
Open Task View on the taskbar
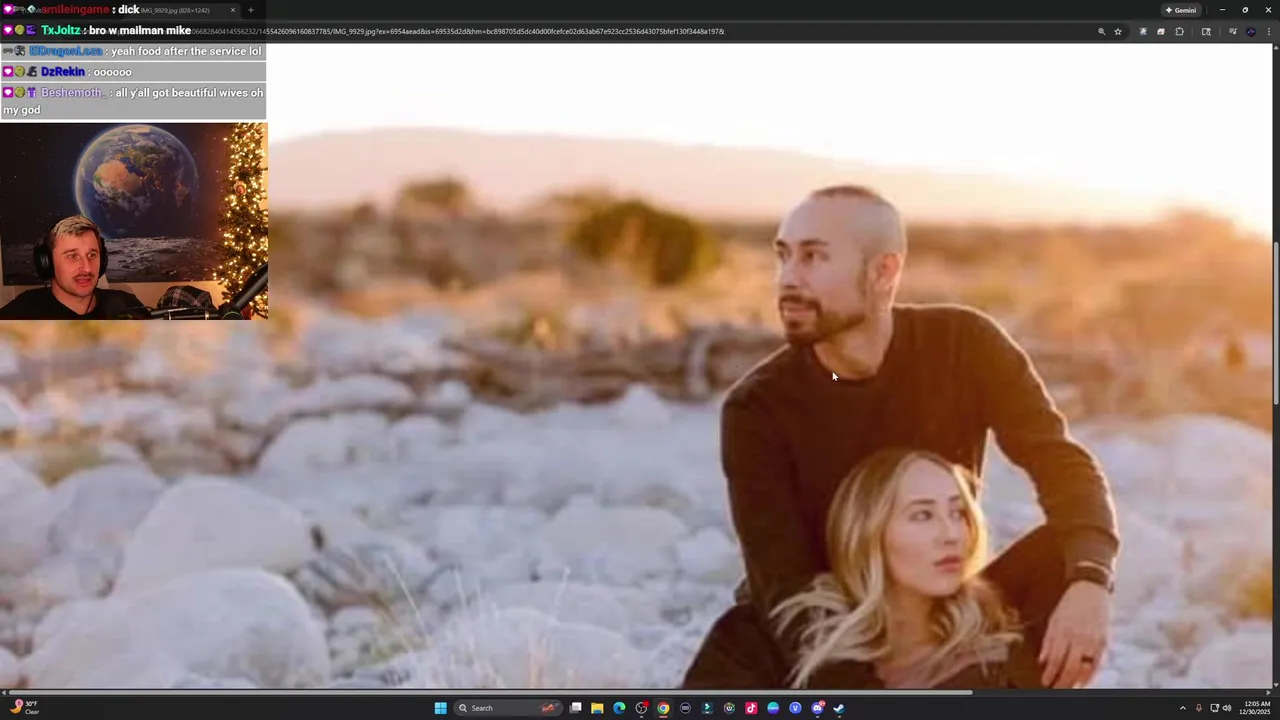pos(576,708)
